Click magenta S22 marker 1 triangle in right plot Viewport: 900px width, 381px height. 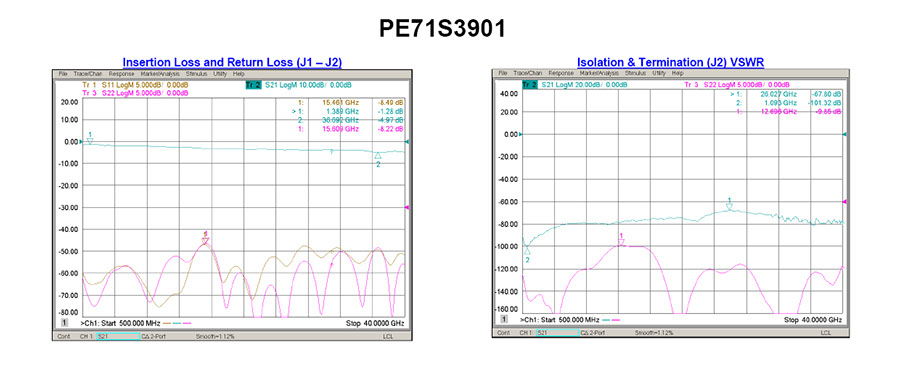coord(620,243)
